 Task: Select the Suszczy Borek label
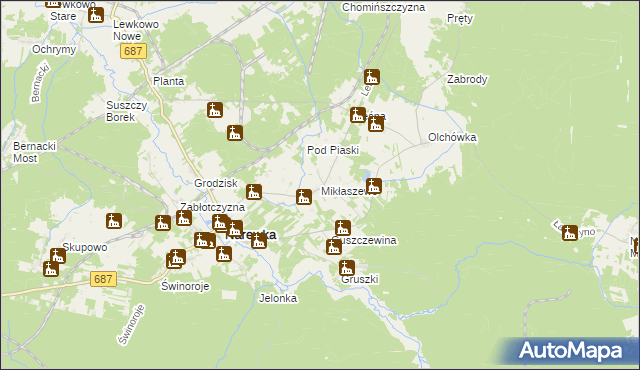click(127, 111)
